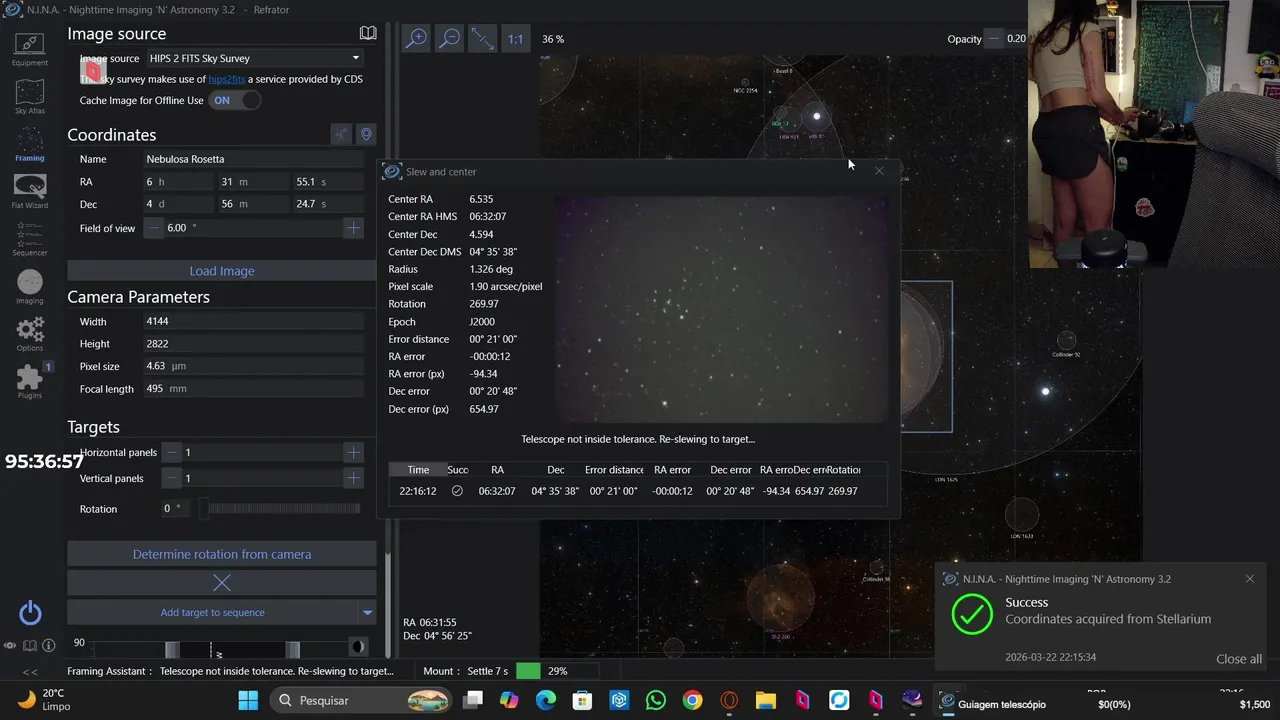Open Google Chrome from the taskbar
Image resolution: width=1280 pixels, height=720 pixels.
[692, 700]
